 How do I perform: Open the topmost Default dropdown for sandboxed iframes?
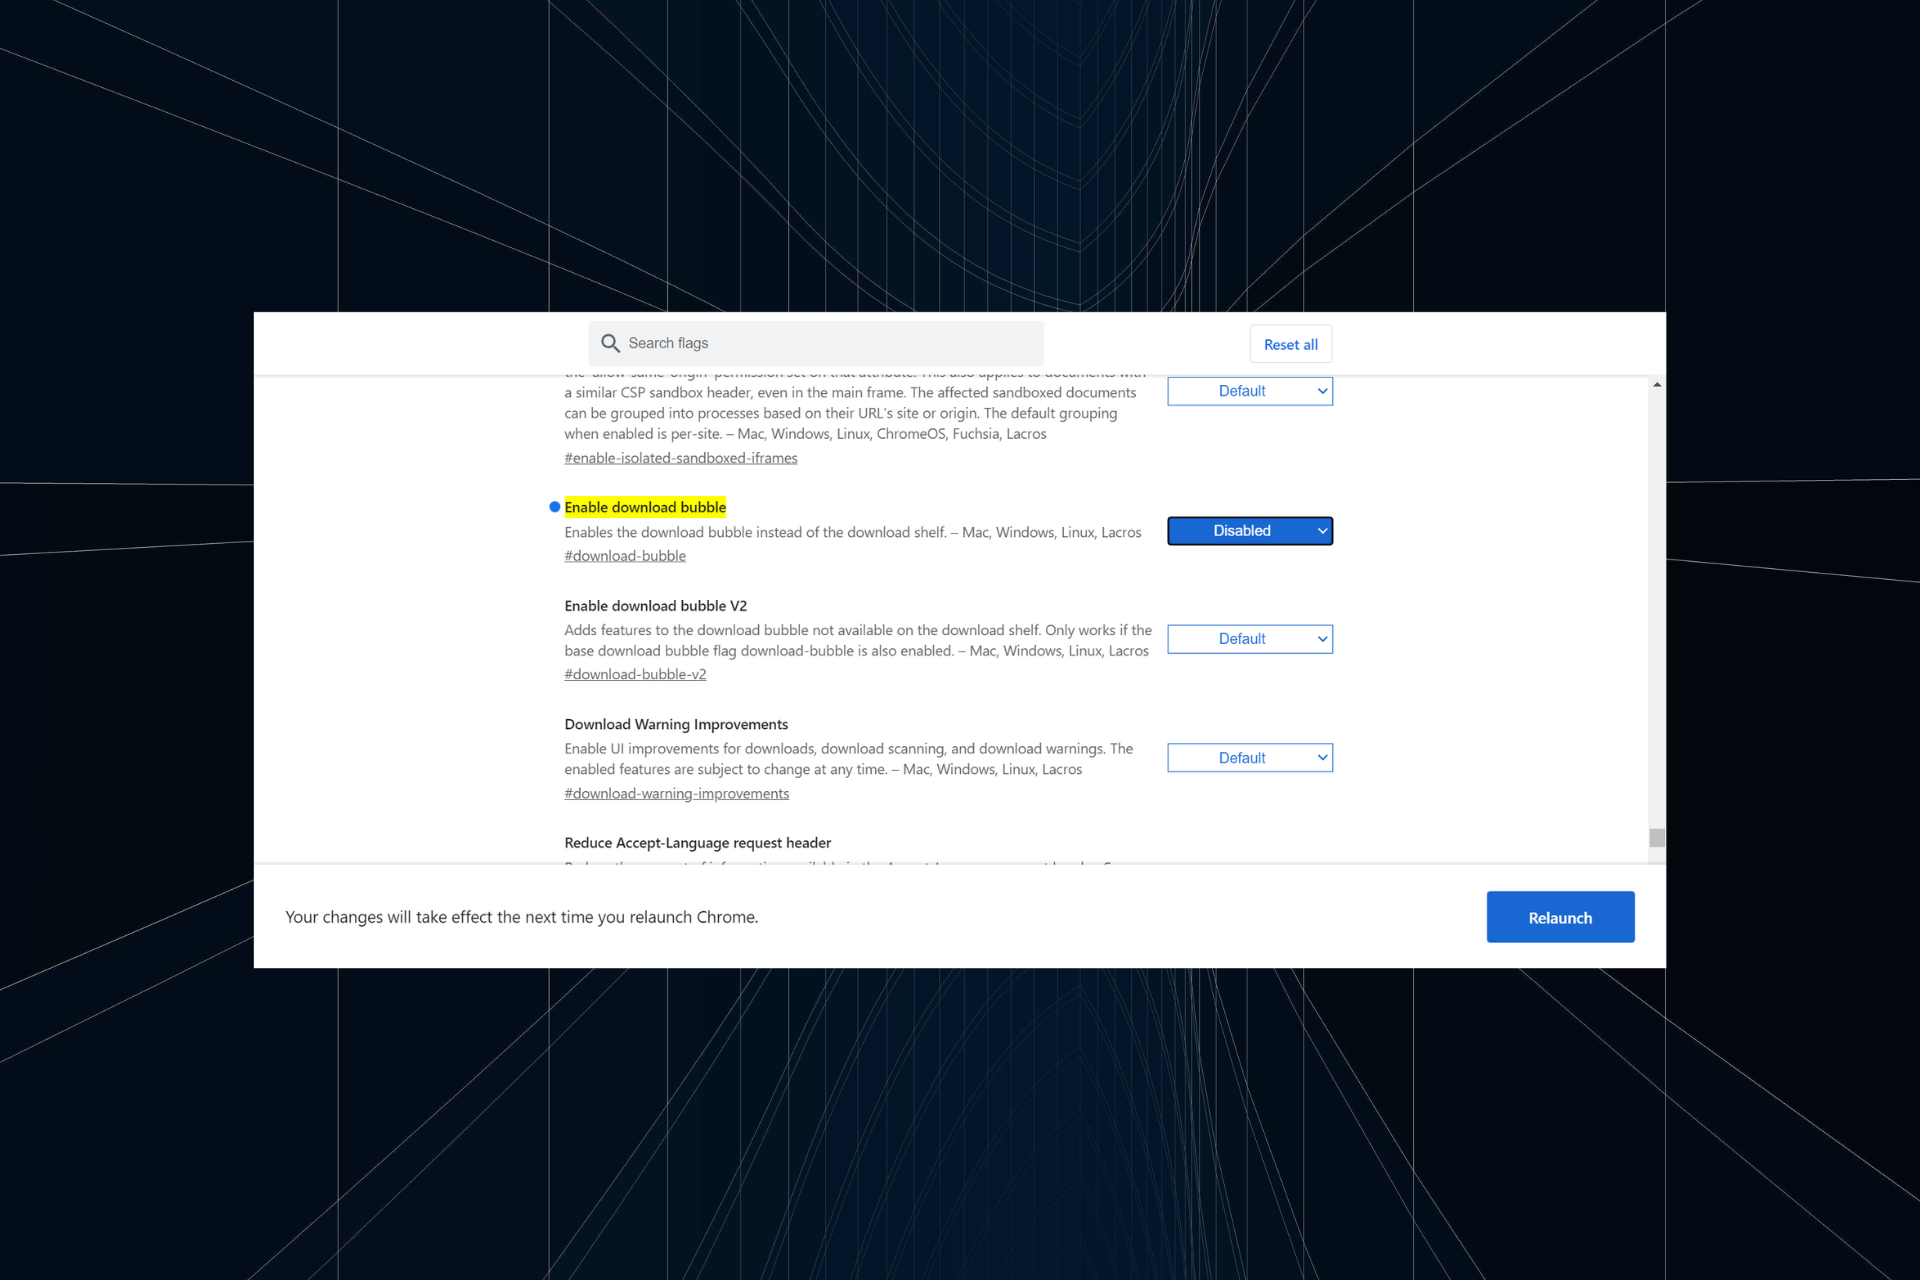click(1250, 391)
